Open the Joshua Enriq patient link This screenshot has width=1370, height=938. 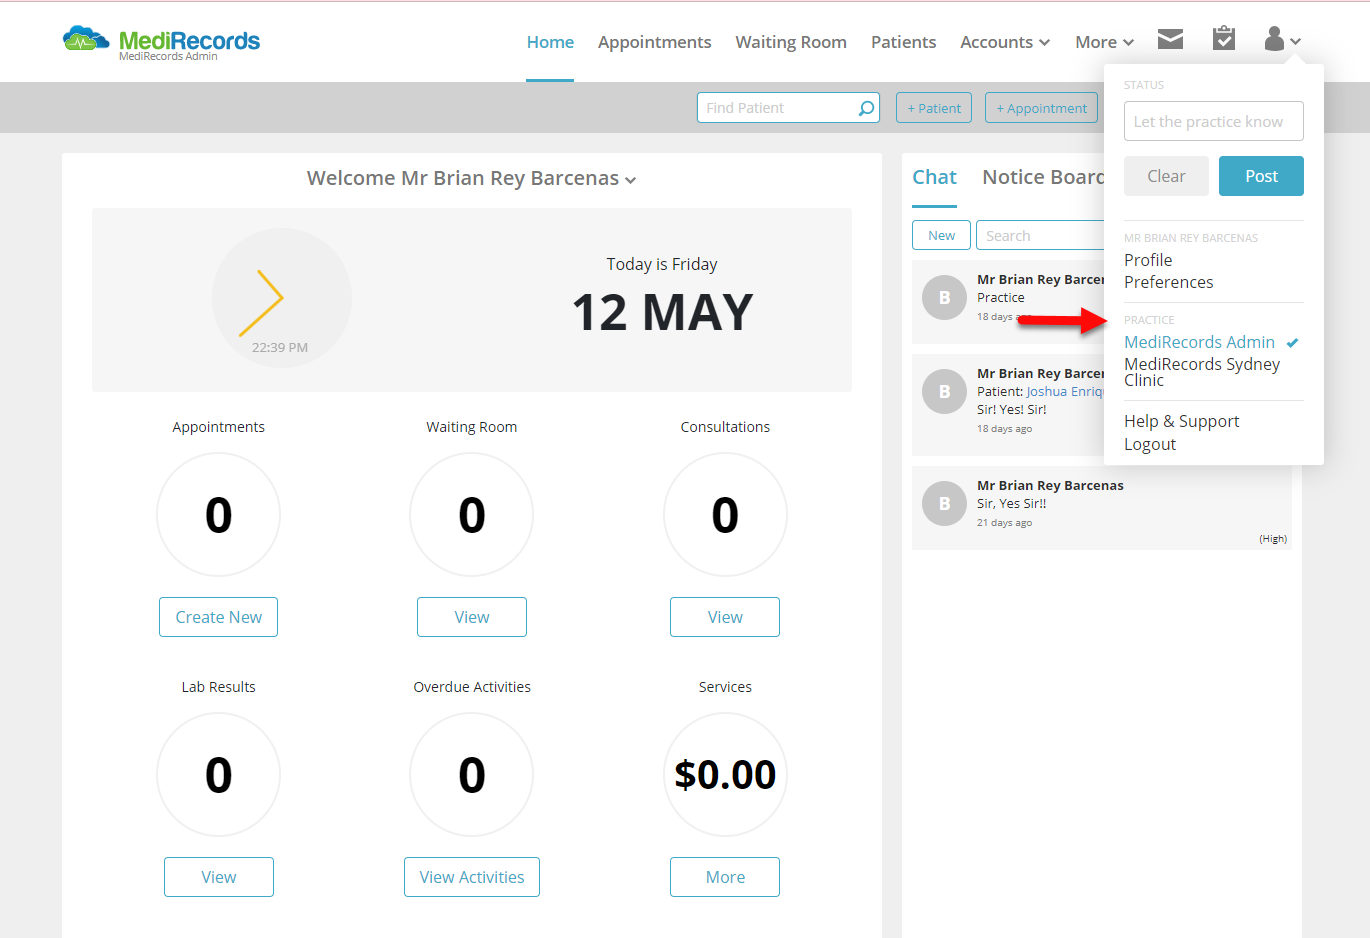1065,392
